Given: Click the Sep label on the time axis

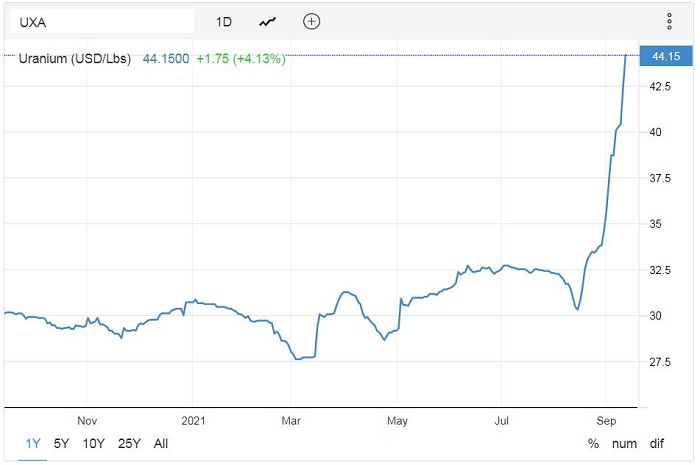Looking at the screenshot, I should pos(607,422).
